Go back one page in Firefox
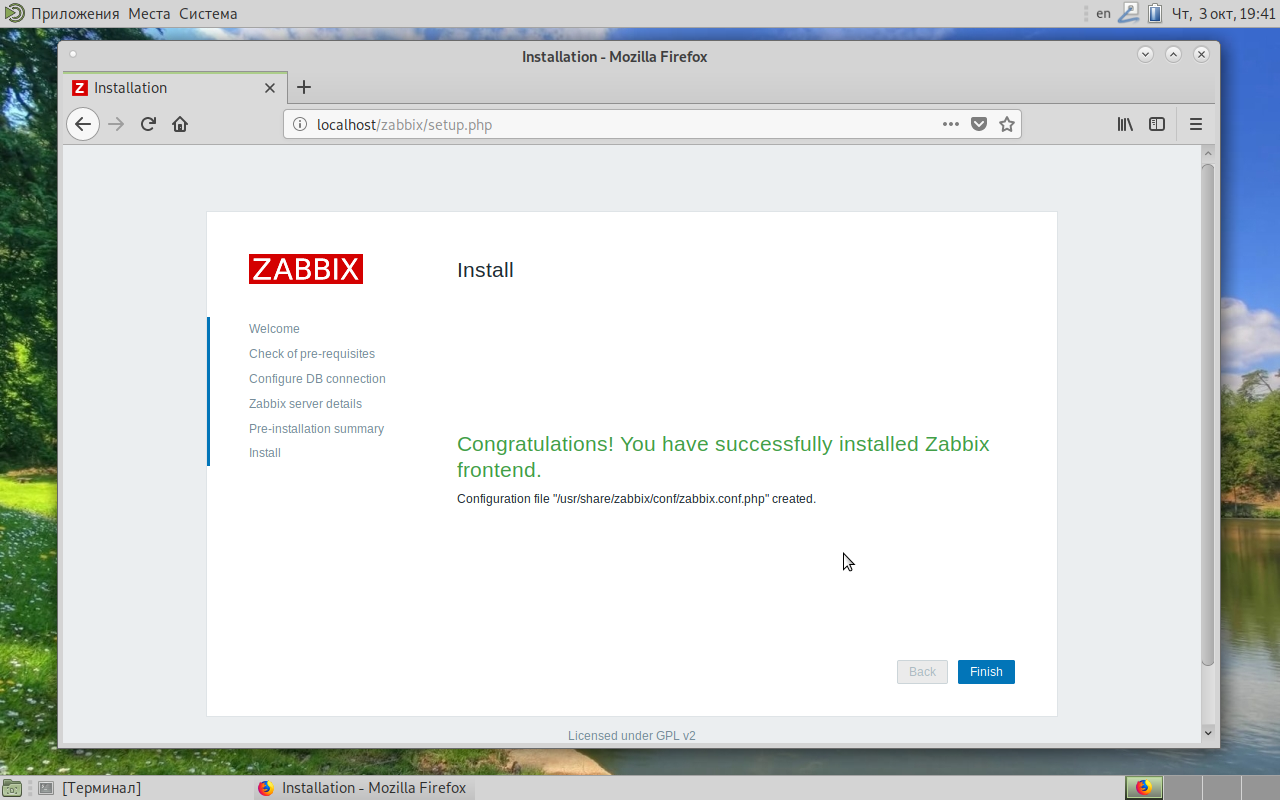 coord(83,124)
